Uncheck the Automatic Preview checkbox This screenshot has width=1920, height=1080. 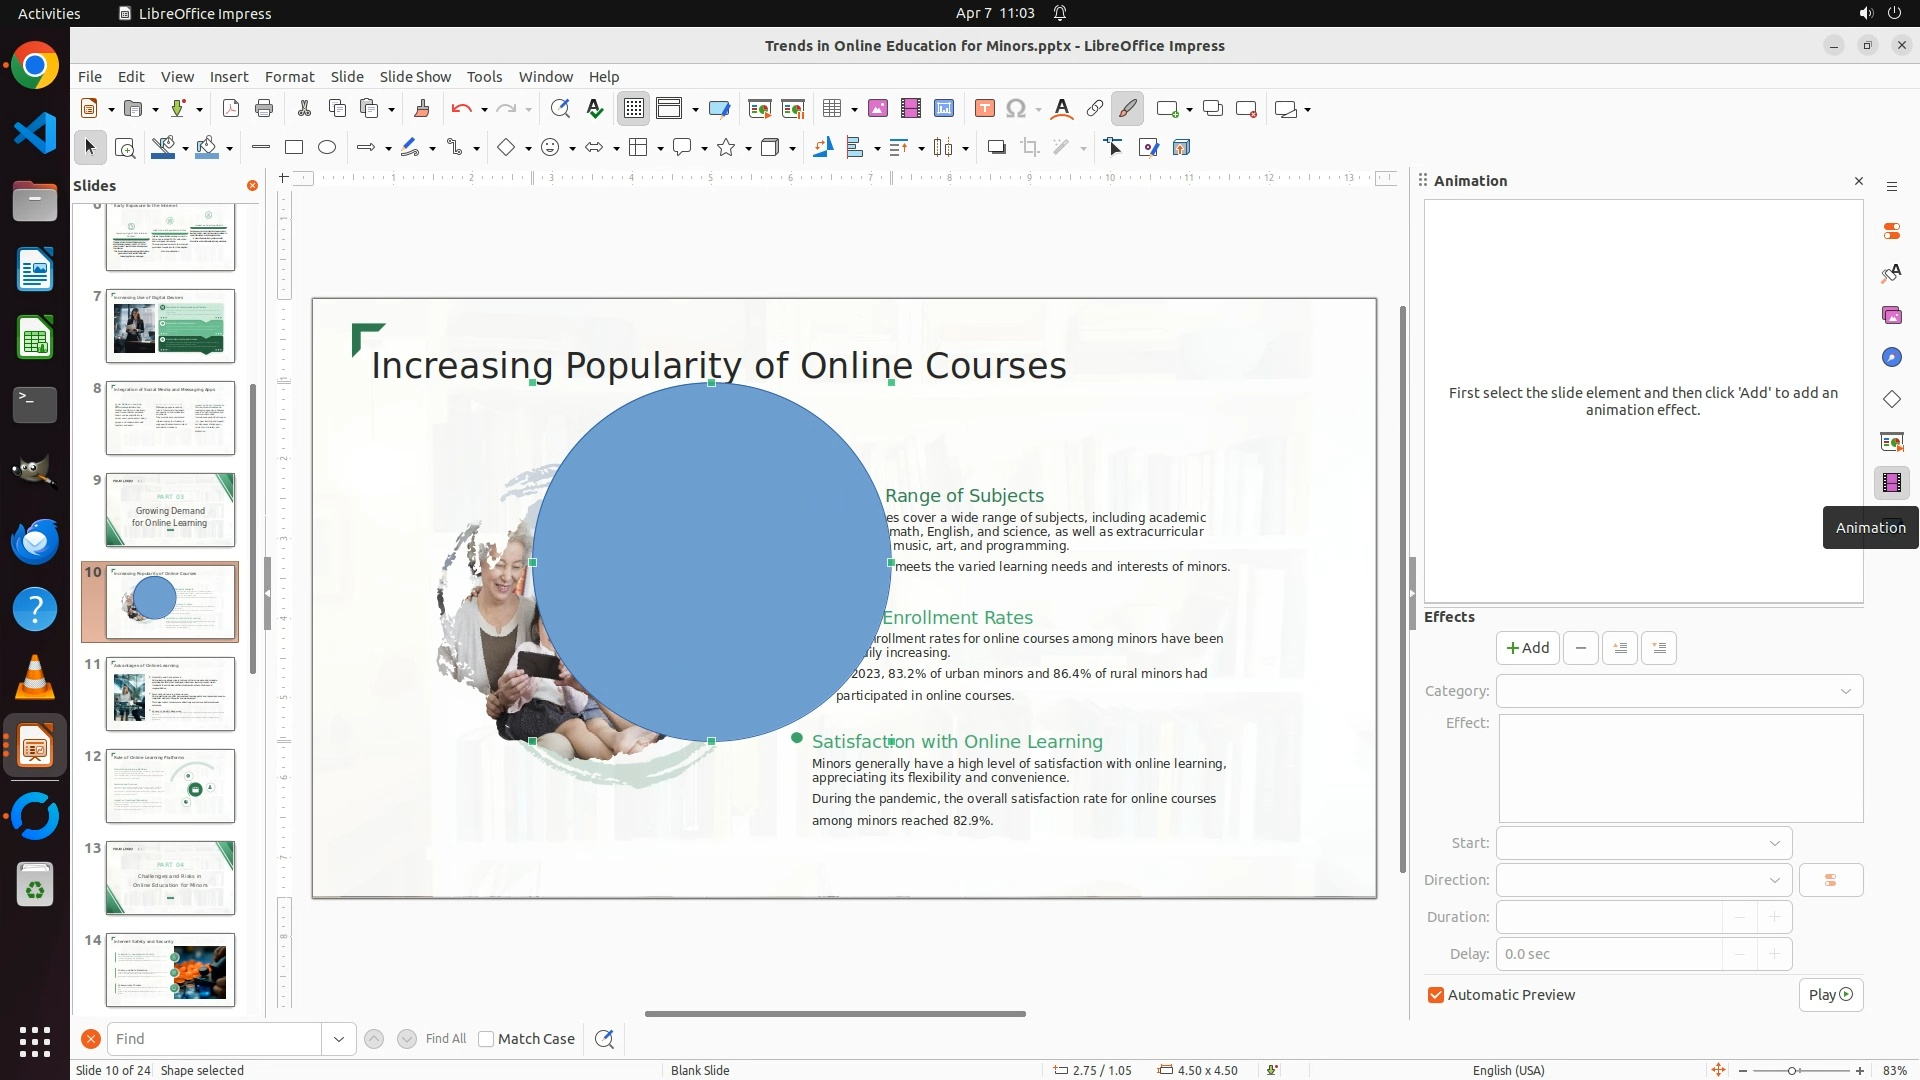point(1436,995)
